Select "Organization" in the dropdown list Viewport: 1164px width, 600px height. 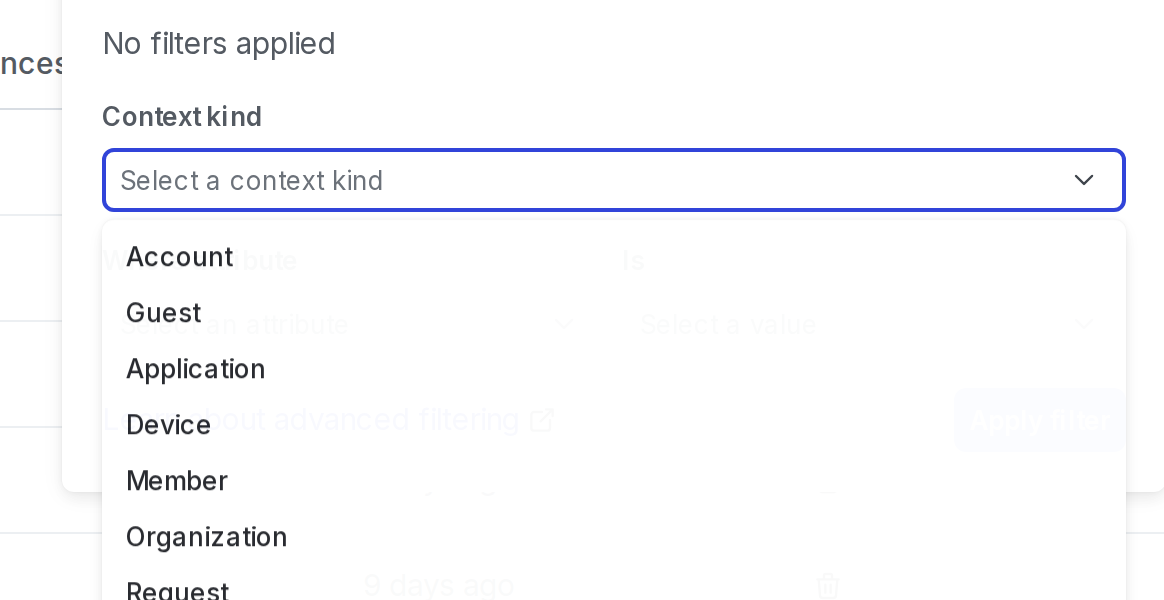[206, 537]
